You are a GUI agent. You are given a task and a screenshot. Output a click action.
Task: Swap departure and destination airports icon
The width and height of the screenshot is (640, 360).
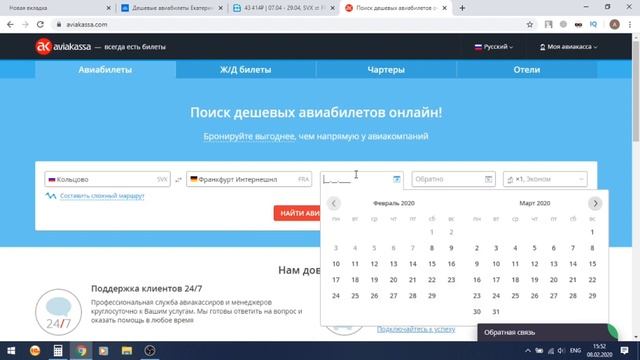(x=178, y=180)
